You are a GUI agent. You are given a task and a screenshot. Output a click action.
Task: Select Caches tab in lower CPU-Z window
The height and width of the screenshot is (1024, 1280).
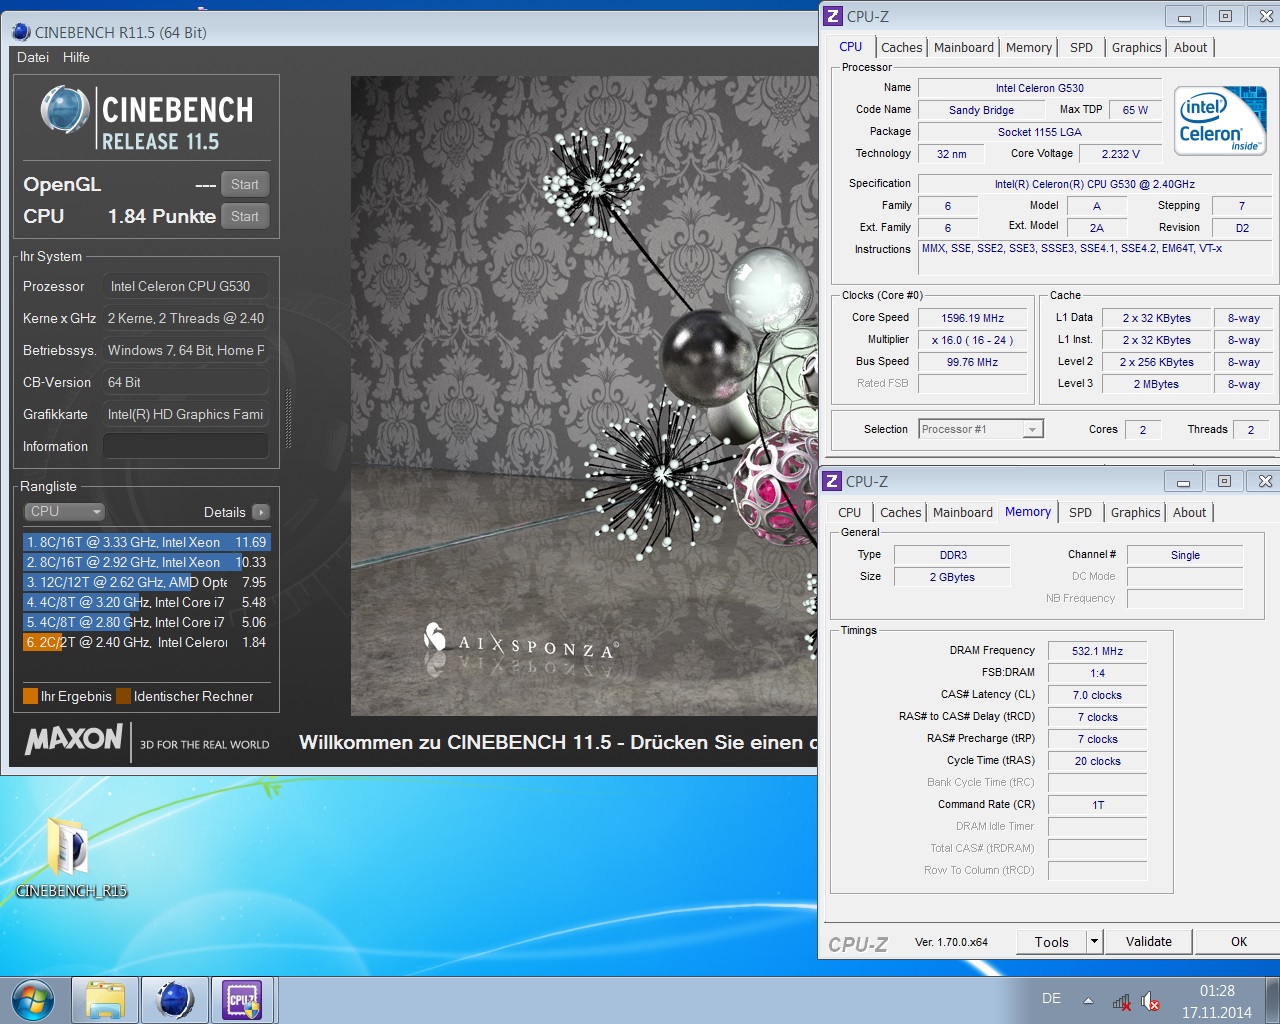click(x=900, y=512)
